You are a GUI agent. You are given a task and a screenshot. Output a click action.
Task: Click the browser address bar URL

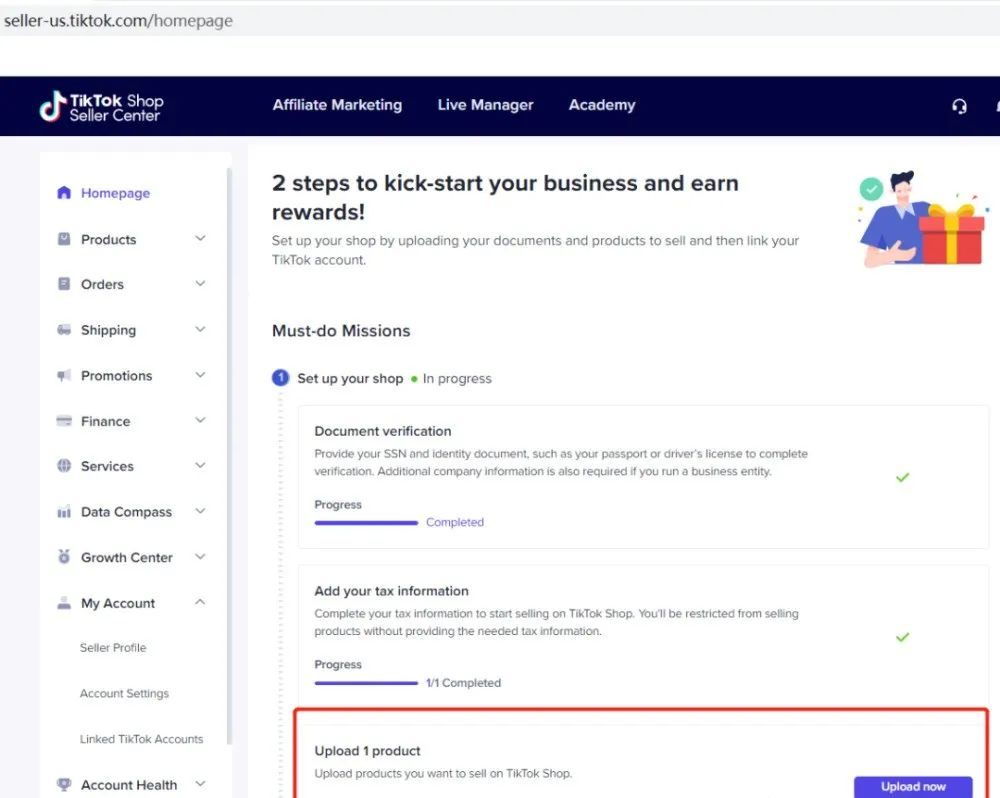[x=118, y=21]
